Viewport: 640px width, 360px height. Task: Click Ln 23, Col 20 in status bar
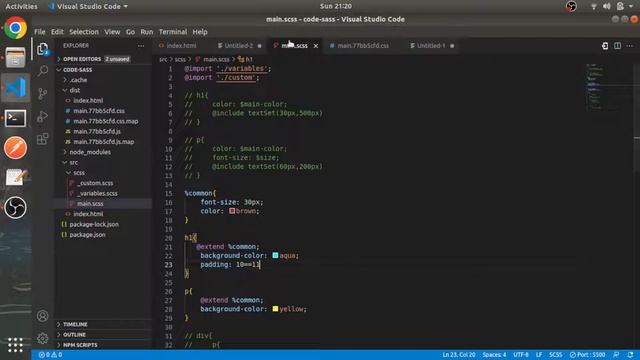pos(459,355)
